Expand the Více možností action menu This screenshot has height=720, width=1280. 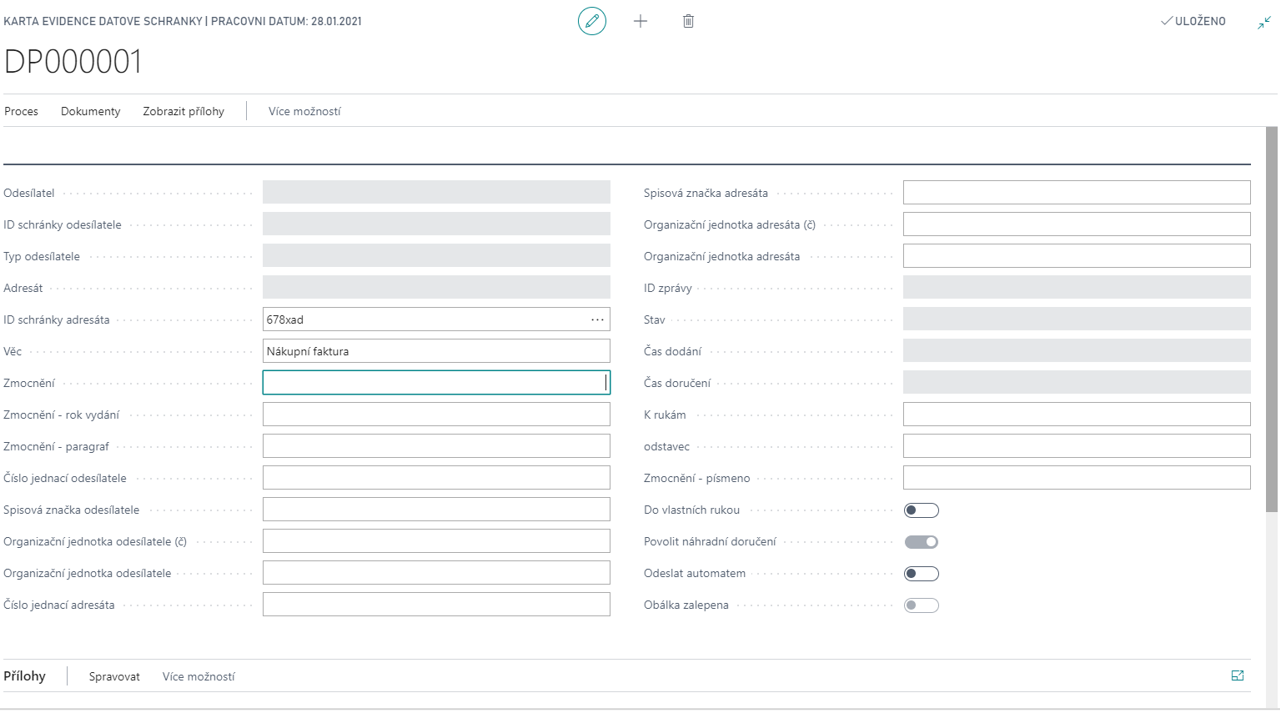pos(304,111)
